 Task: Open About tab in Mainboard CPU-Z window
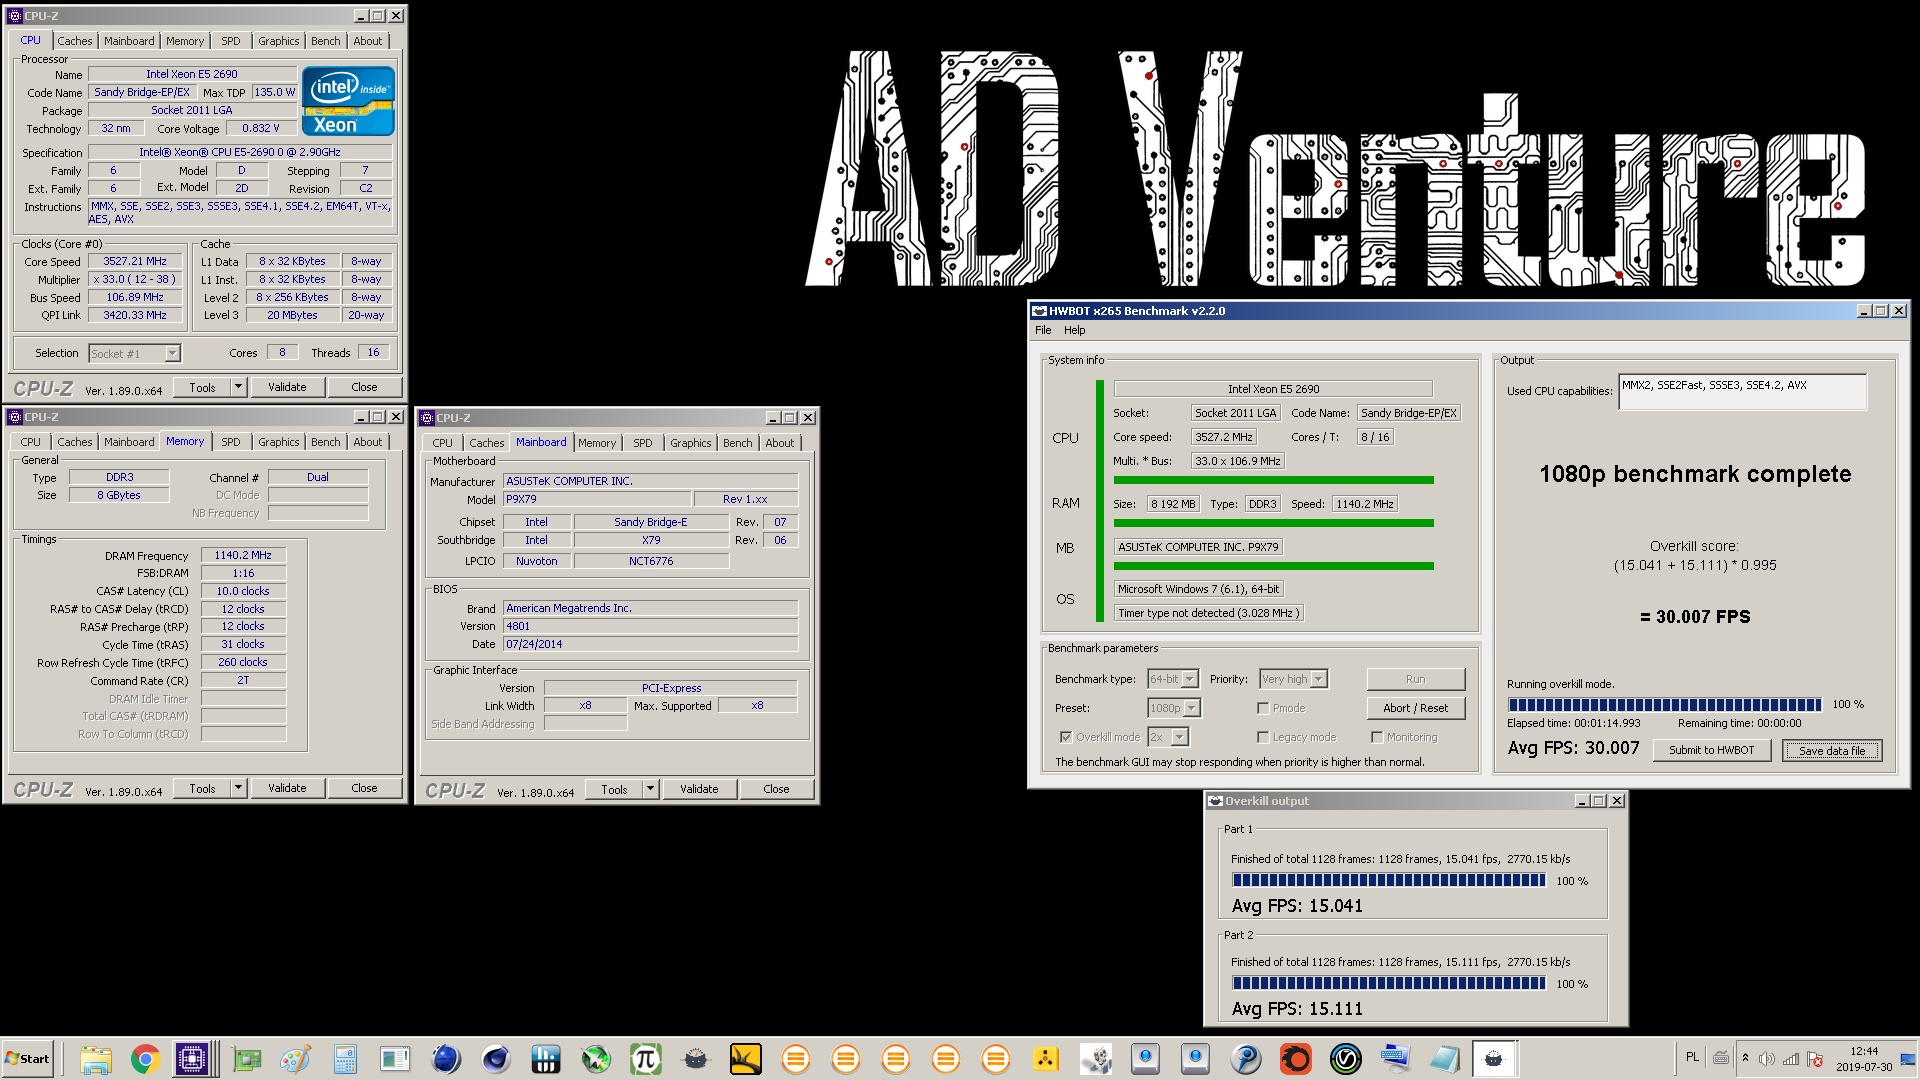[780, 443]
